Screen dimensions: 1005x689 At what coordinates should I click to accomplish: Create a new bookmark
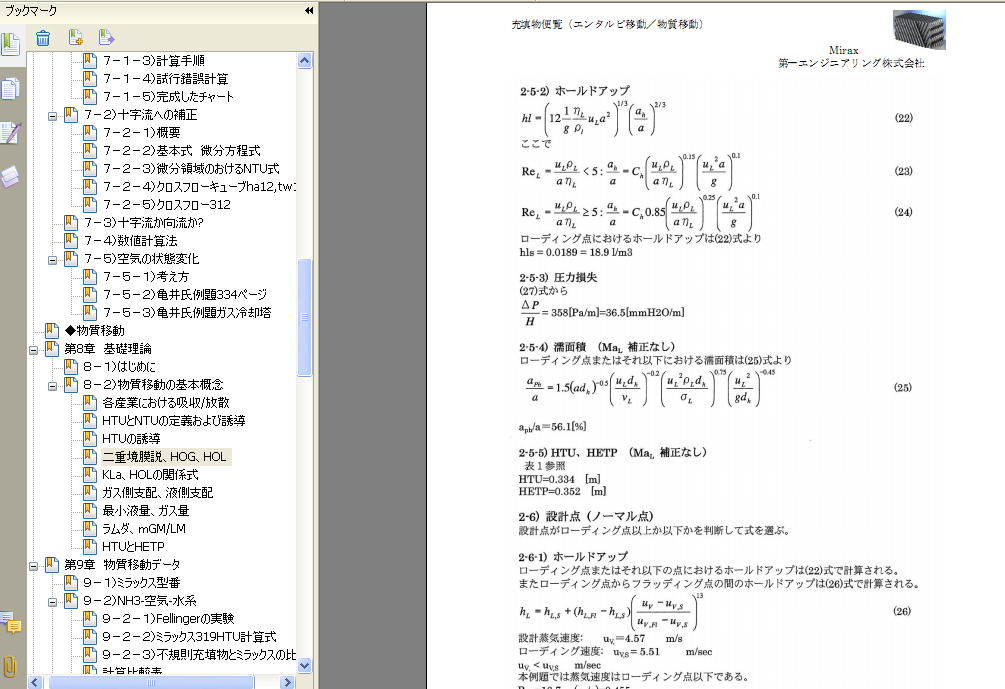coord(76,38)
